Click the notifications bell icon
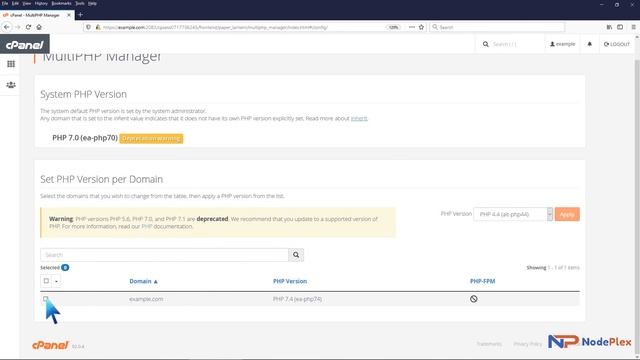640x360 pixels. click(589, 44)
